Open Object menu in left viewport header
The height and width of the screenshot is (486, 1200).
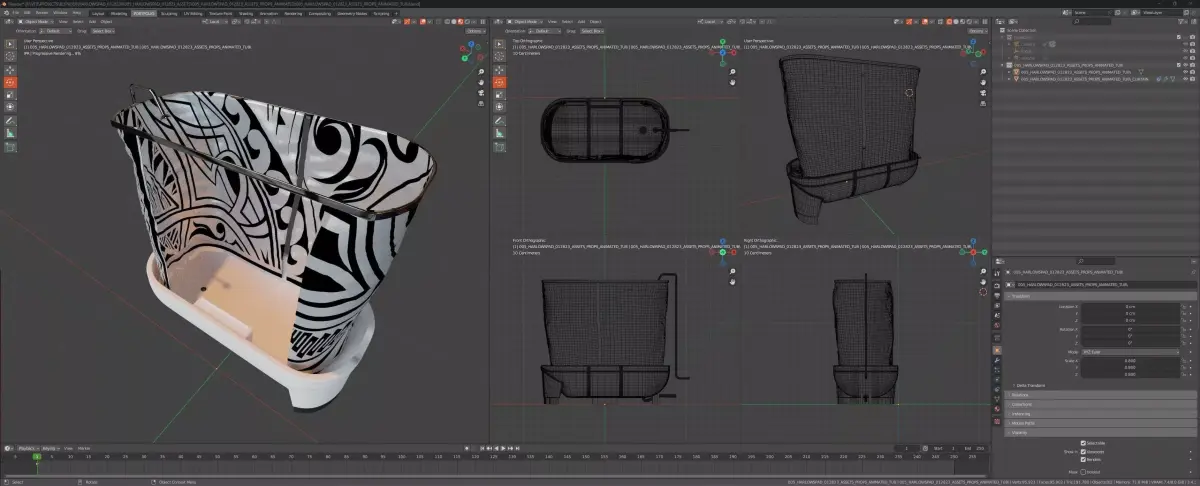[106, 21]
